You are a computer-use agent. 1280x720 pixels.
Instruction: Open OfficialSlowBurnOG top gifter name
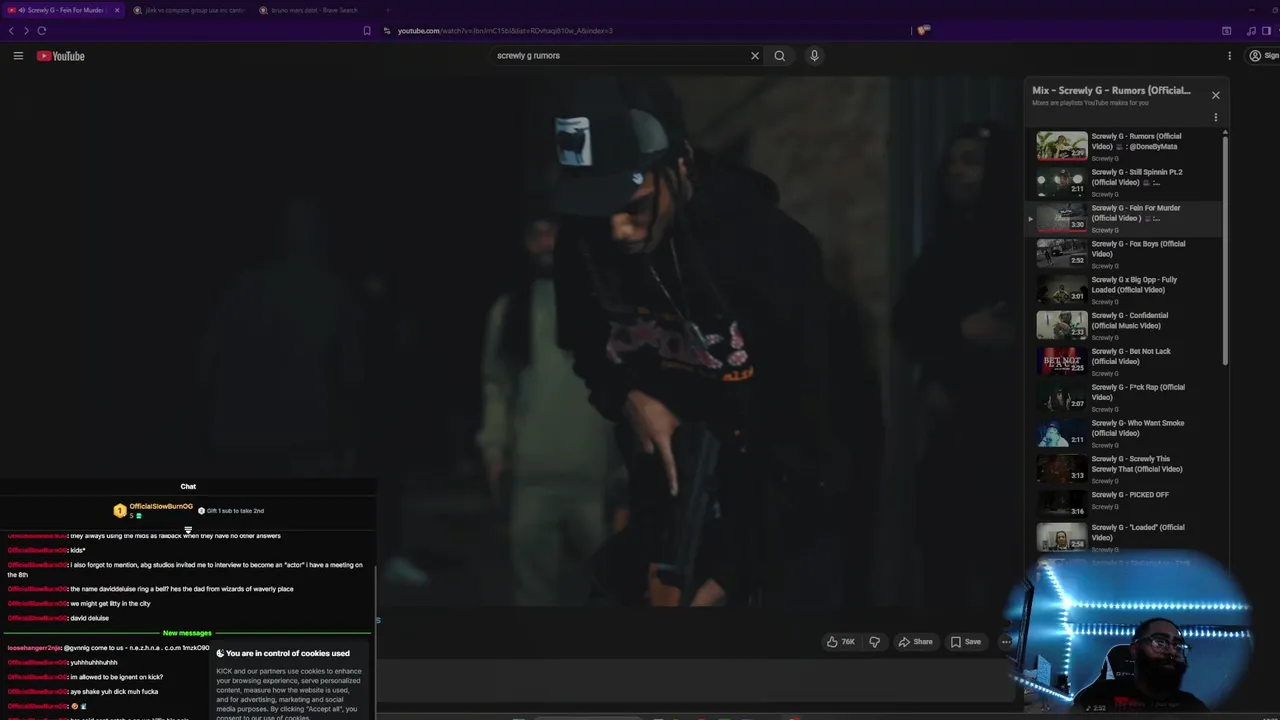tap(161, 507)
